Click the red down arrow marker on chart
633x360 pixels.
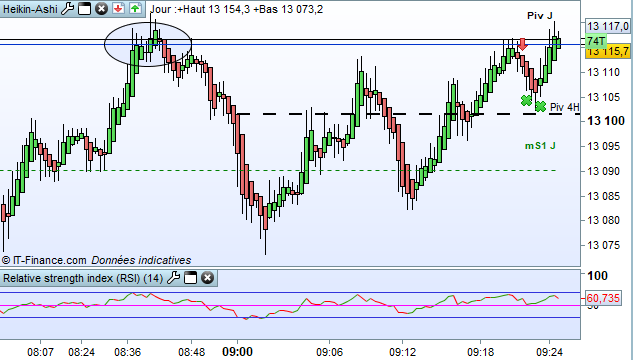(x=523, y=44)
